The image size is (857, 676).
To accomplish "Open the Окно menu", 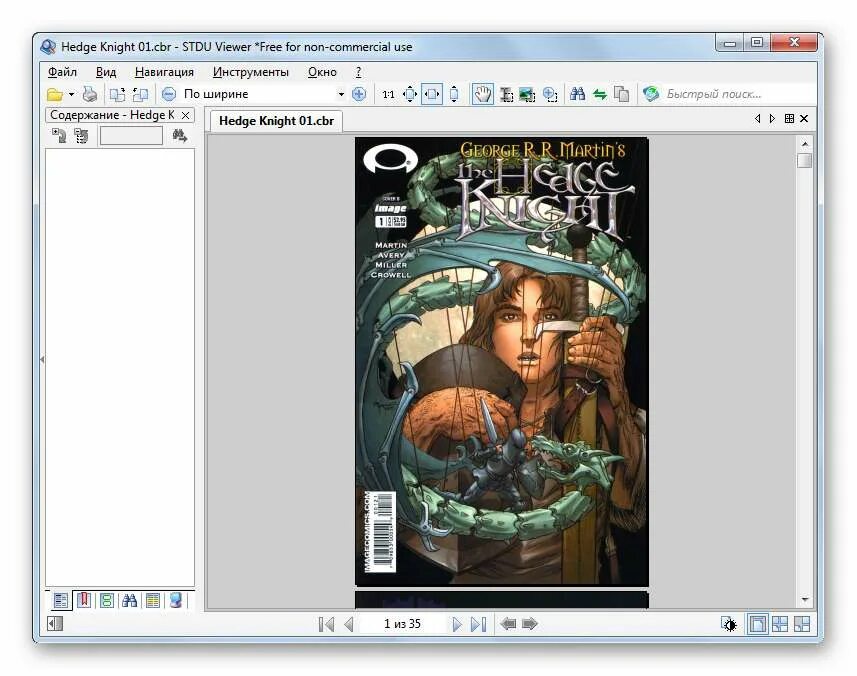I will (x=322, y=72).
